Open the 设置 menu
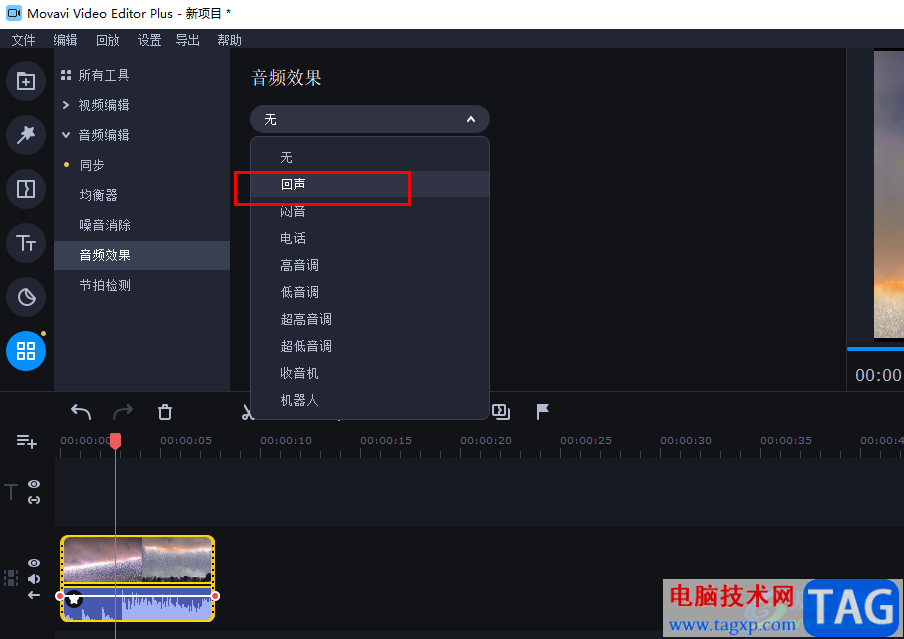904x639 pixels. coord(149,40)
